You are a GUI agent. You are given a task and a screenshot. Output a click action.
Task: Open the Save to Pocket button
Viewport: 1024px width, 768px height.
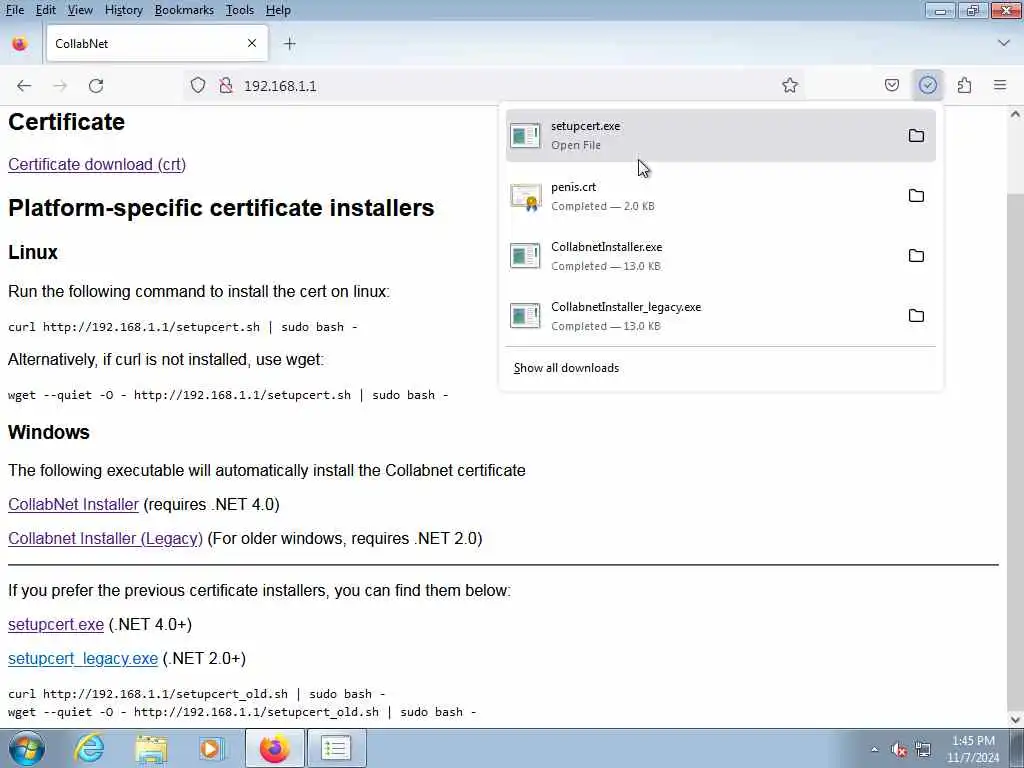(x=891, y=86)
